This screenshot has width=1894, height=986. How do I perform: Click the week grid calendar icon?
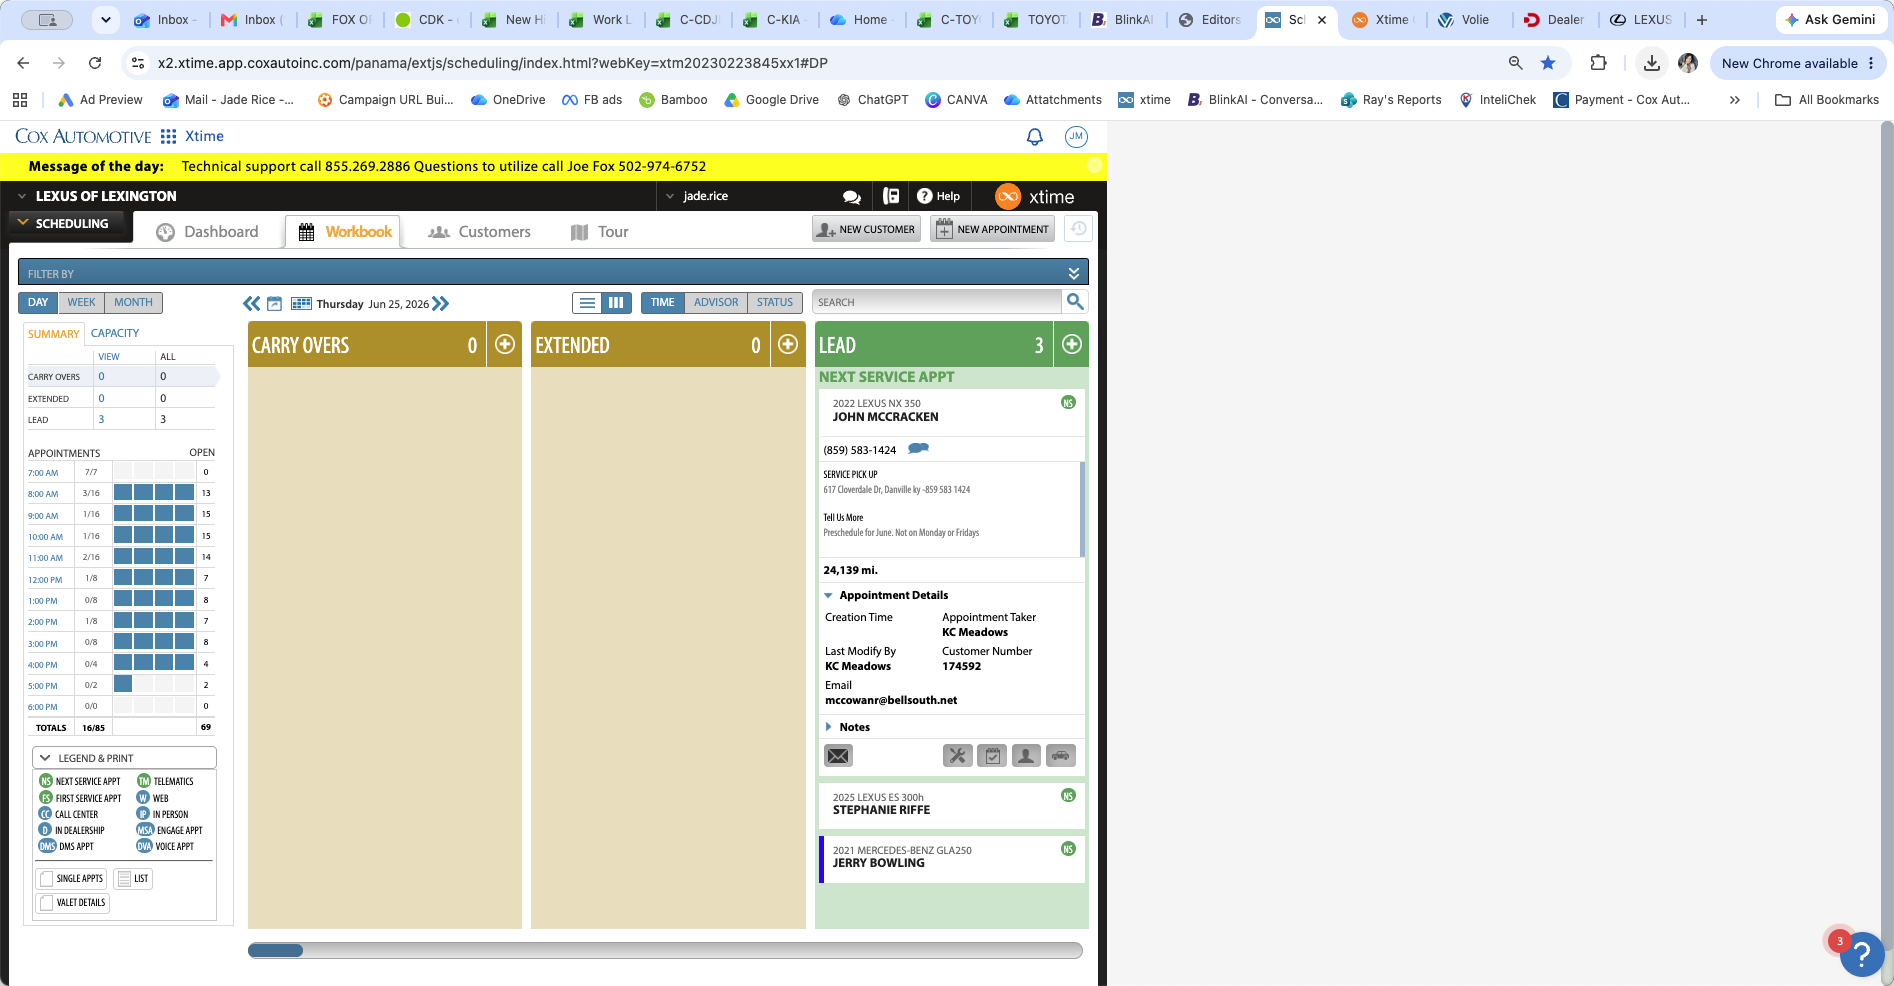click(x=301, y=303)
